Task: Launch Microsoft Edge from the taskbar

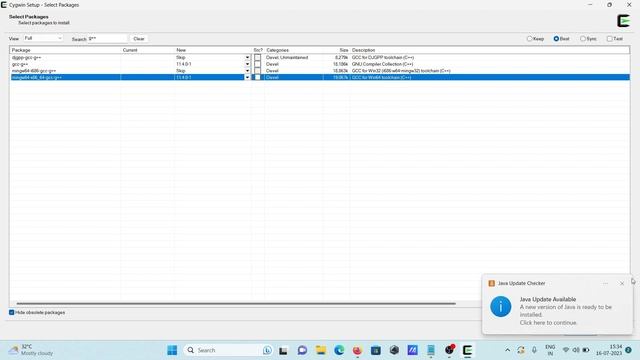Action: click(339, 350)
